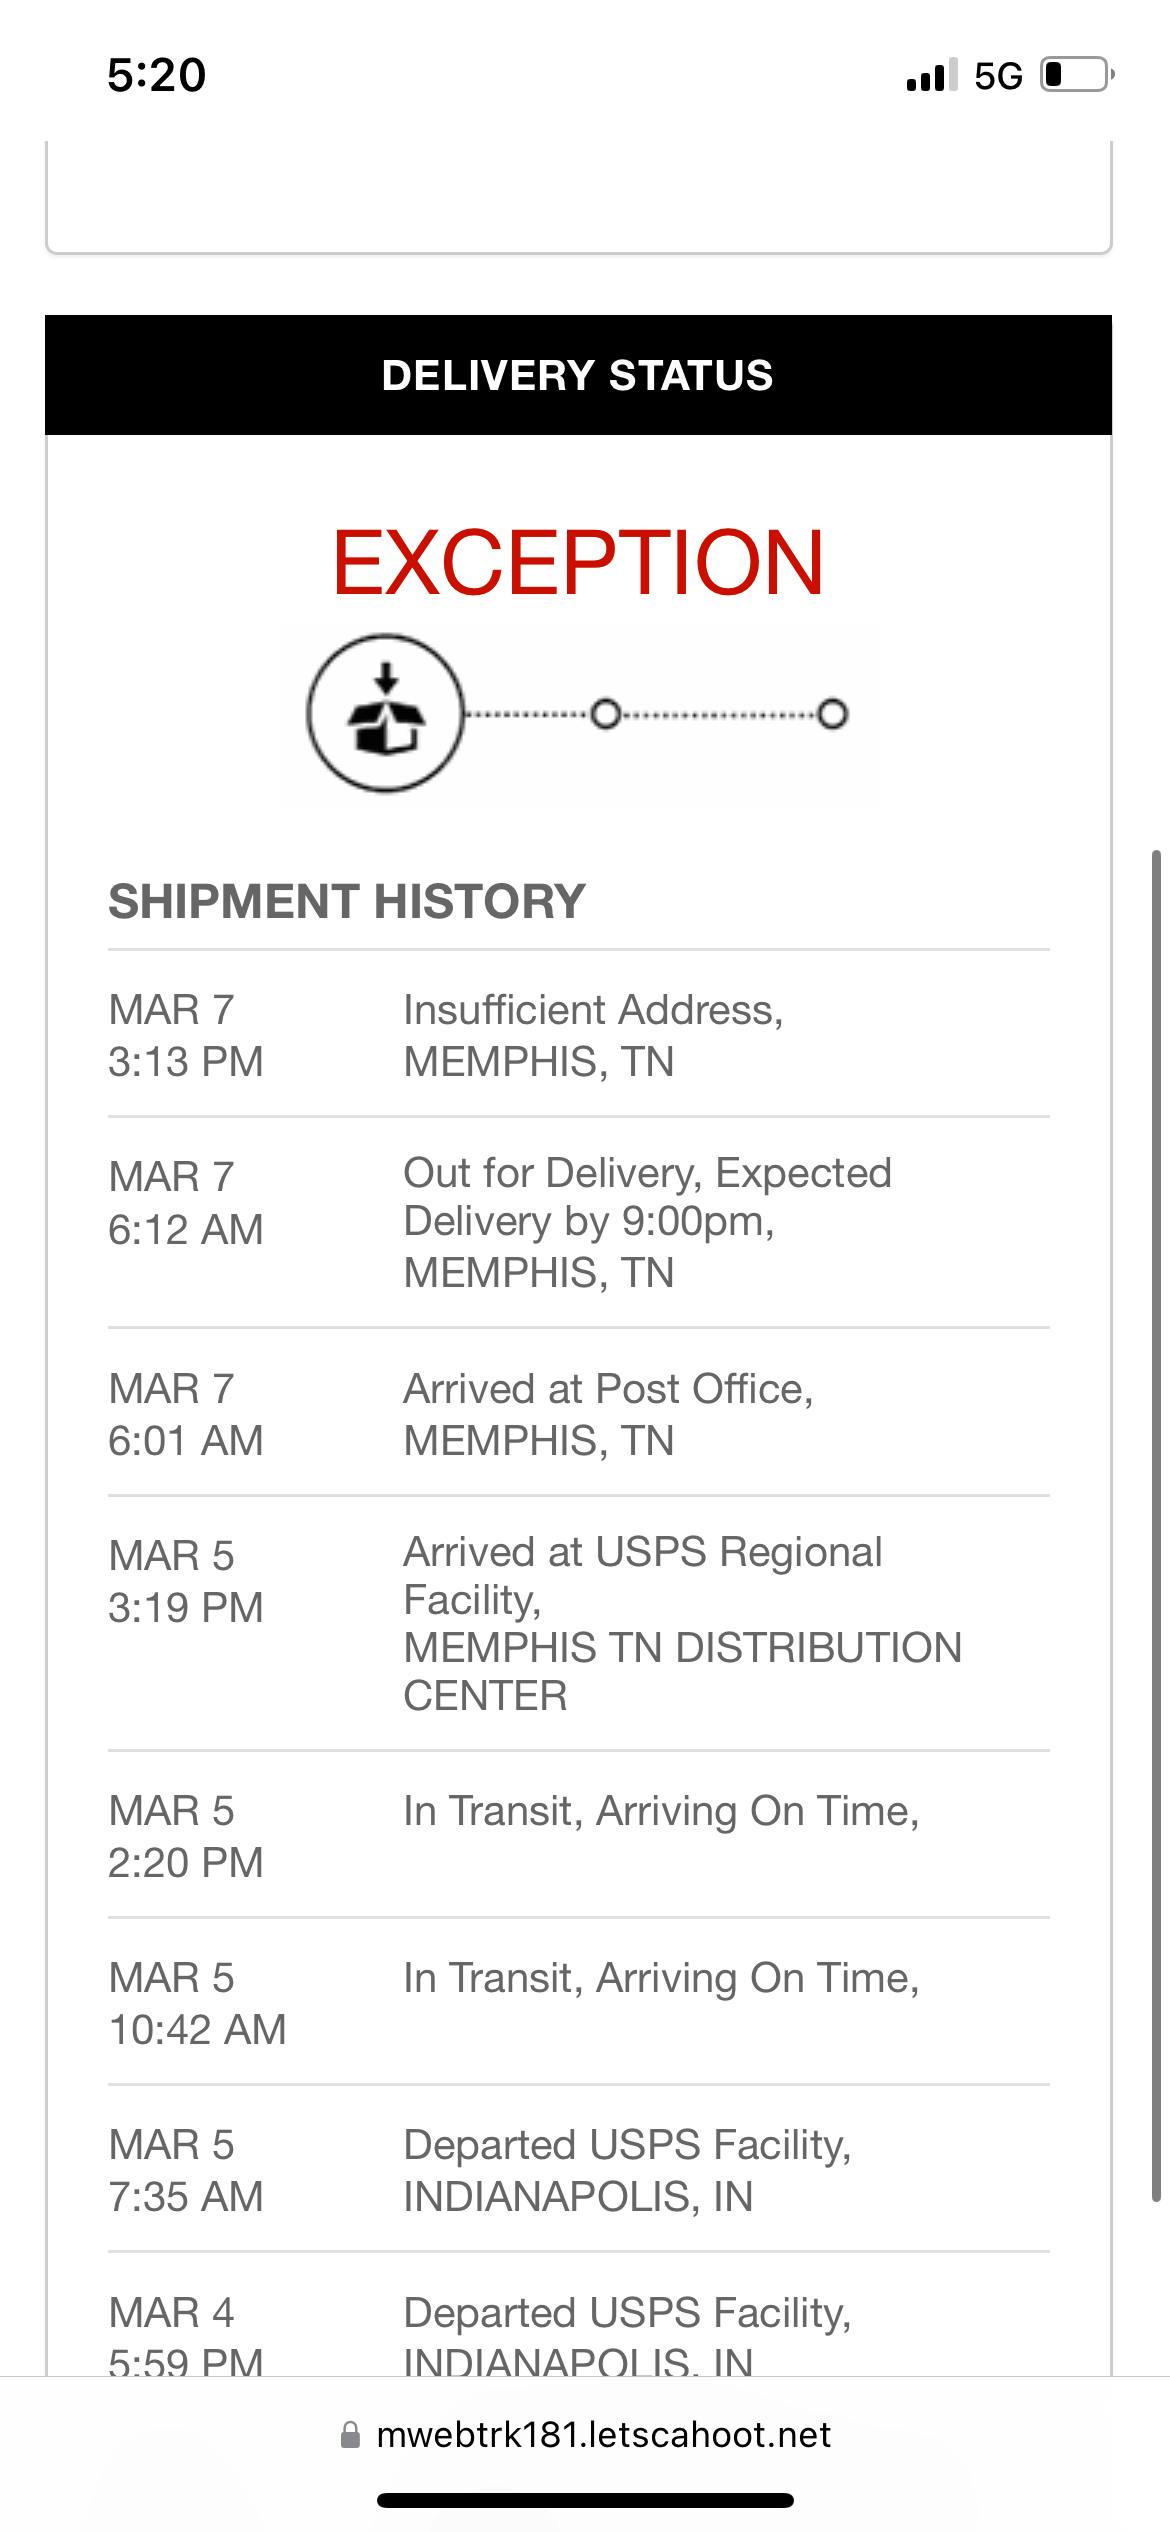This screenshot has width=1170, height=2532.
Task: Click the middle progress tracker circle
Action: (605, 714)
